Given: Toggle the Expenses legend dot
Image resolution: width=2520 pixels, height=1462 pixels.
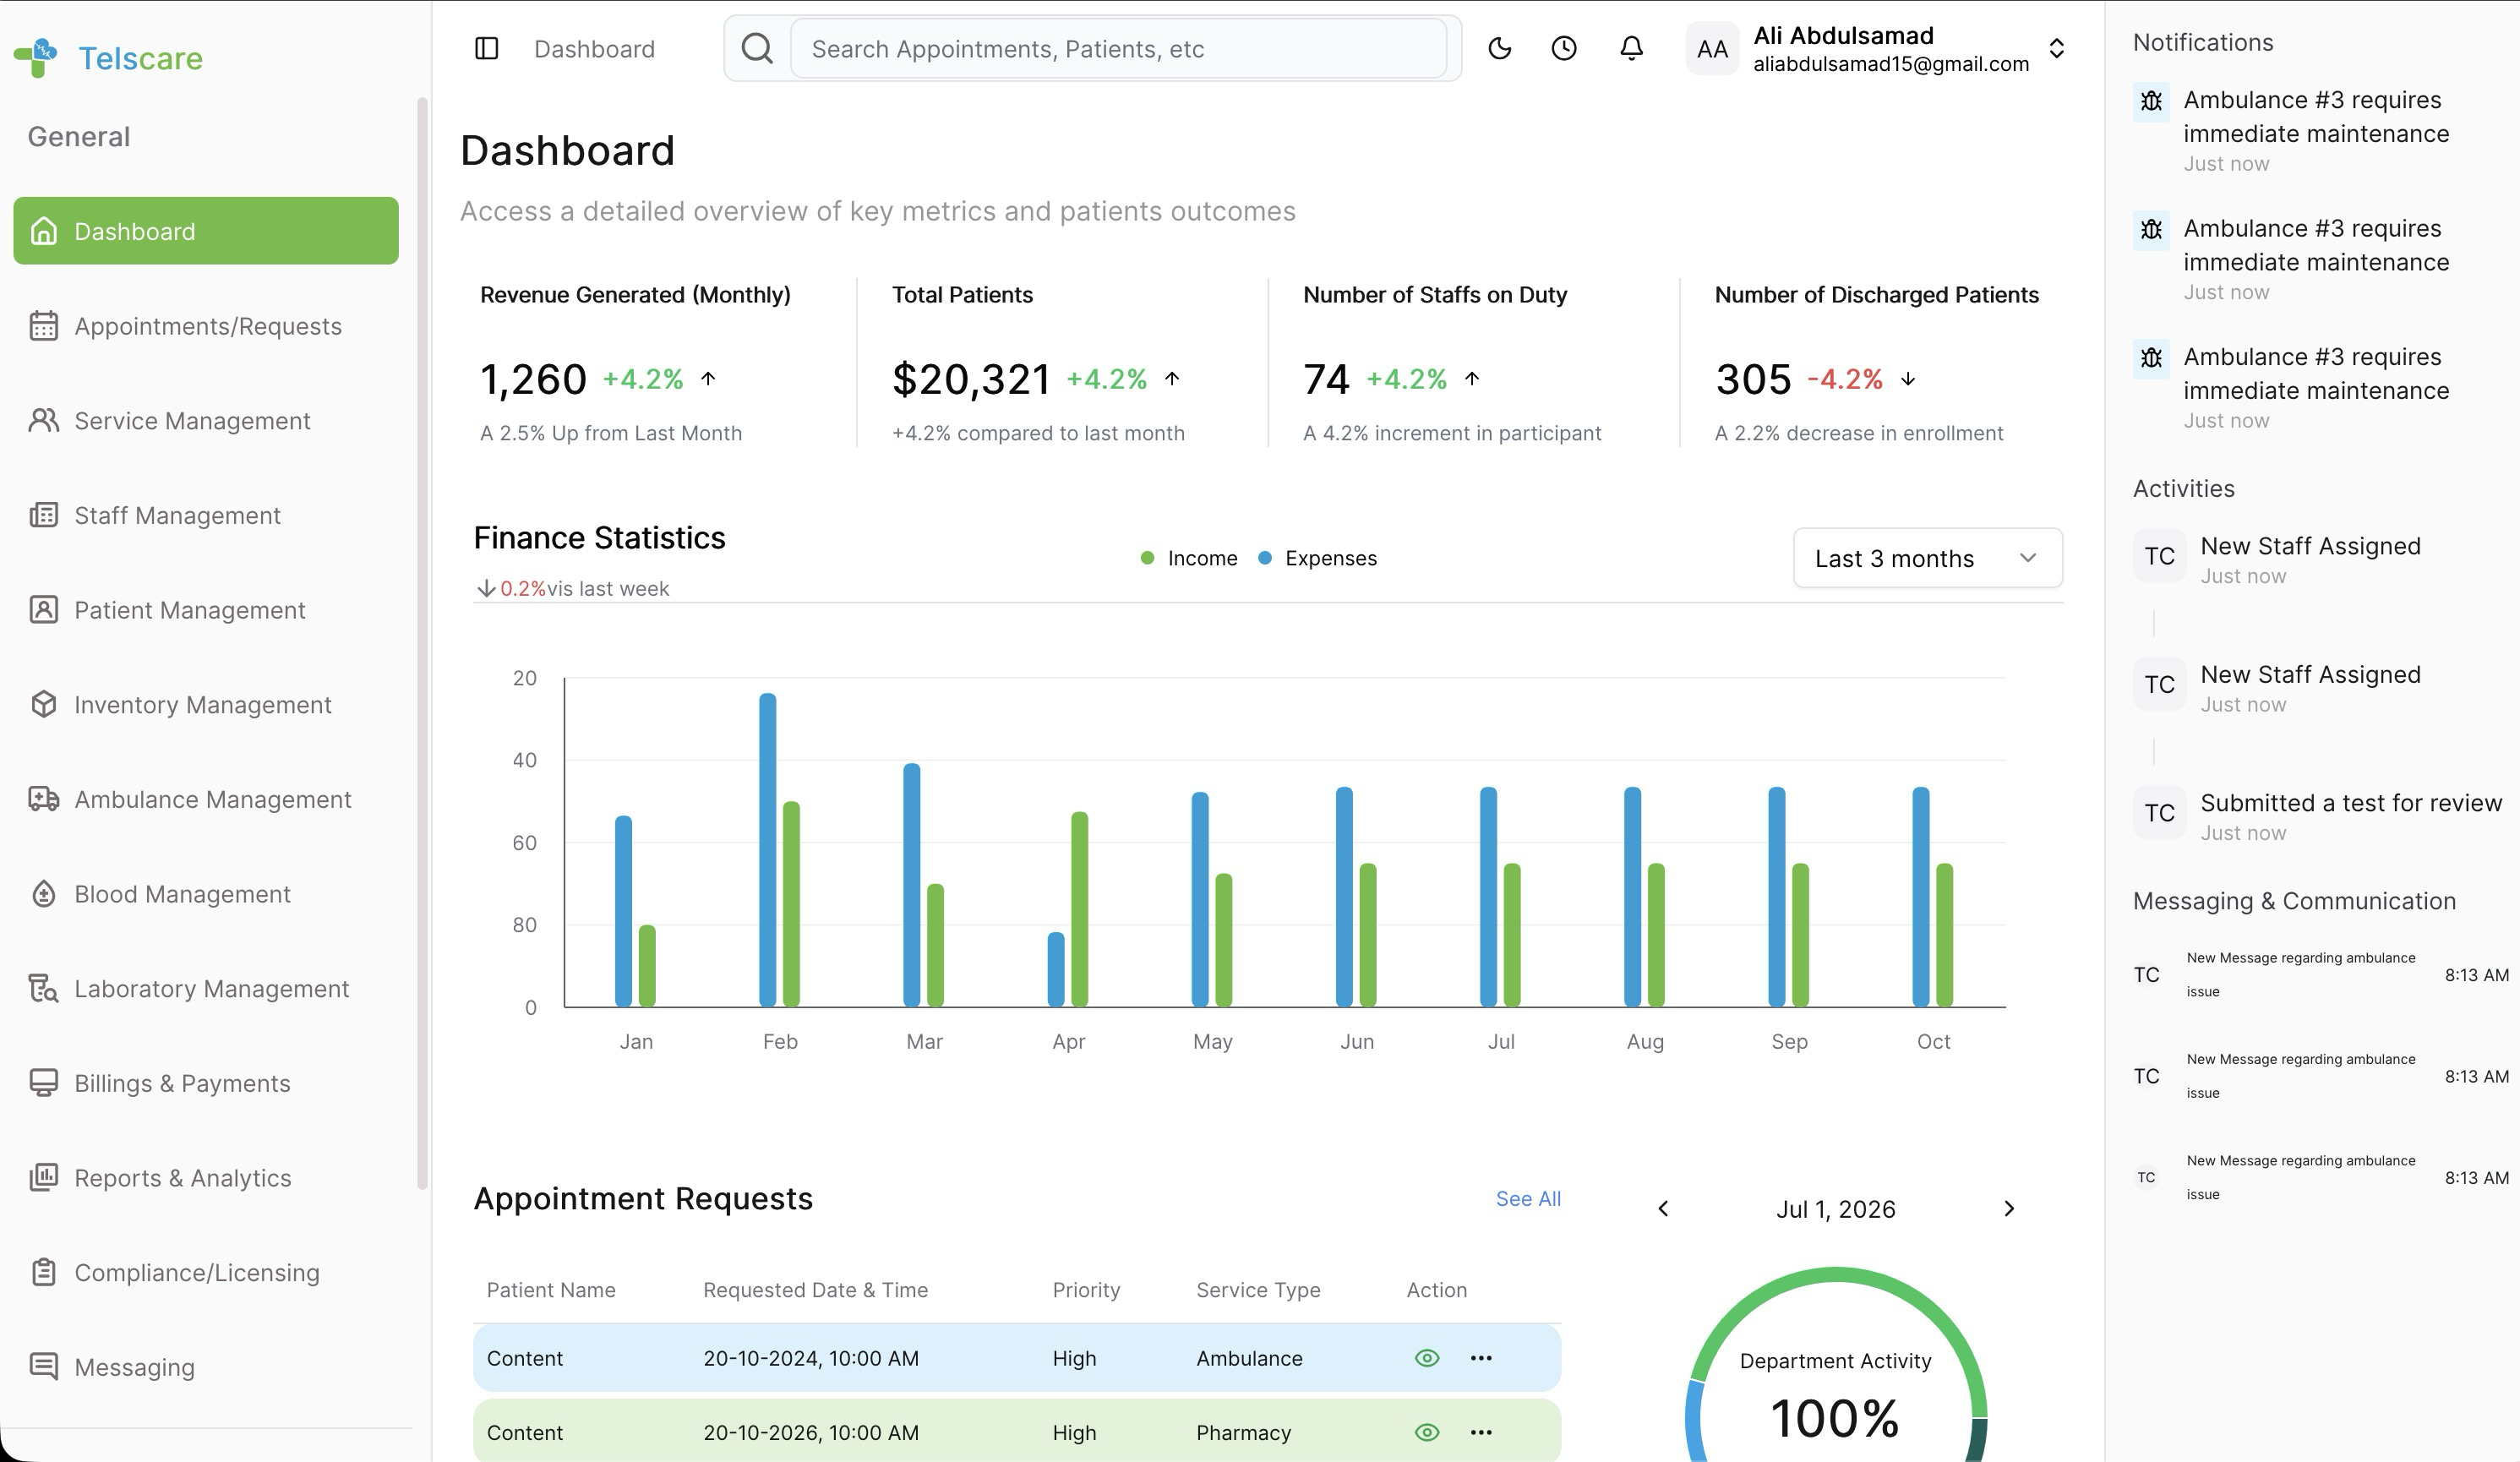Looking at the screenshot, I should click(x=1264, y=558).
